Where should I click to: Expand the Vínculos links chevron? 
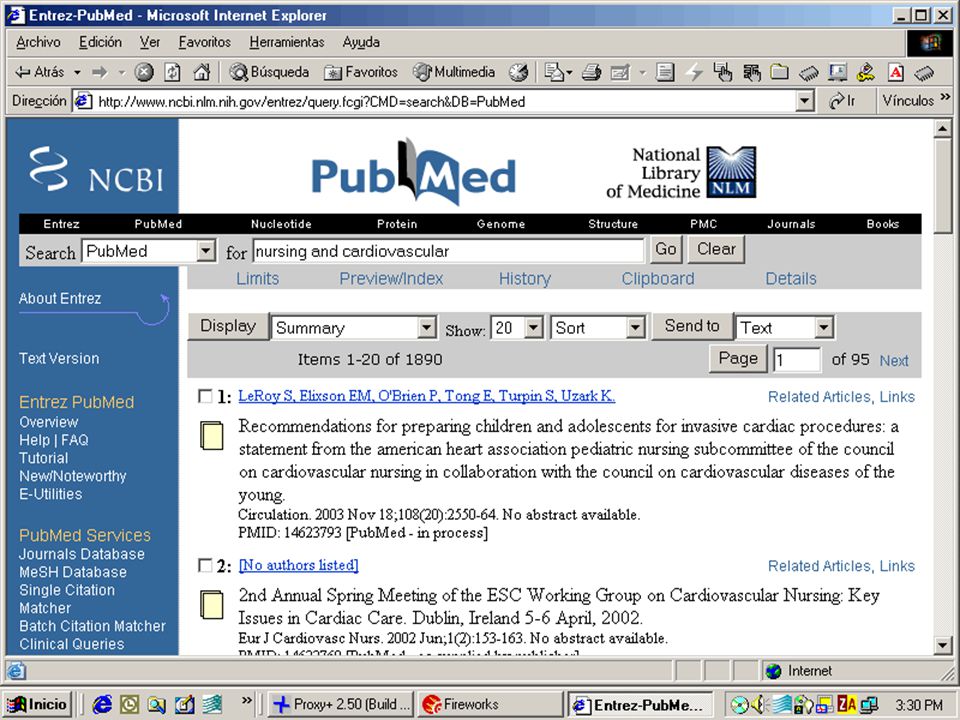coord(945,97)
